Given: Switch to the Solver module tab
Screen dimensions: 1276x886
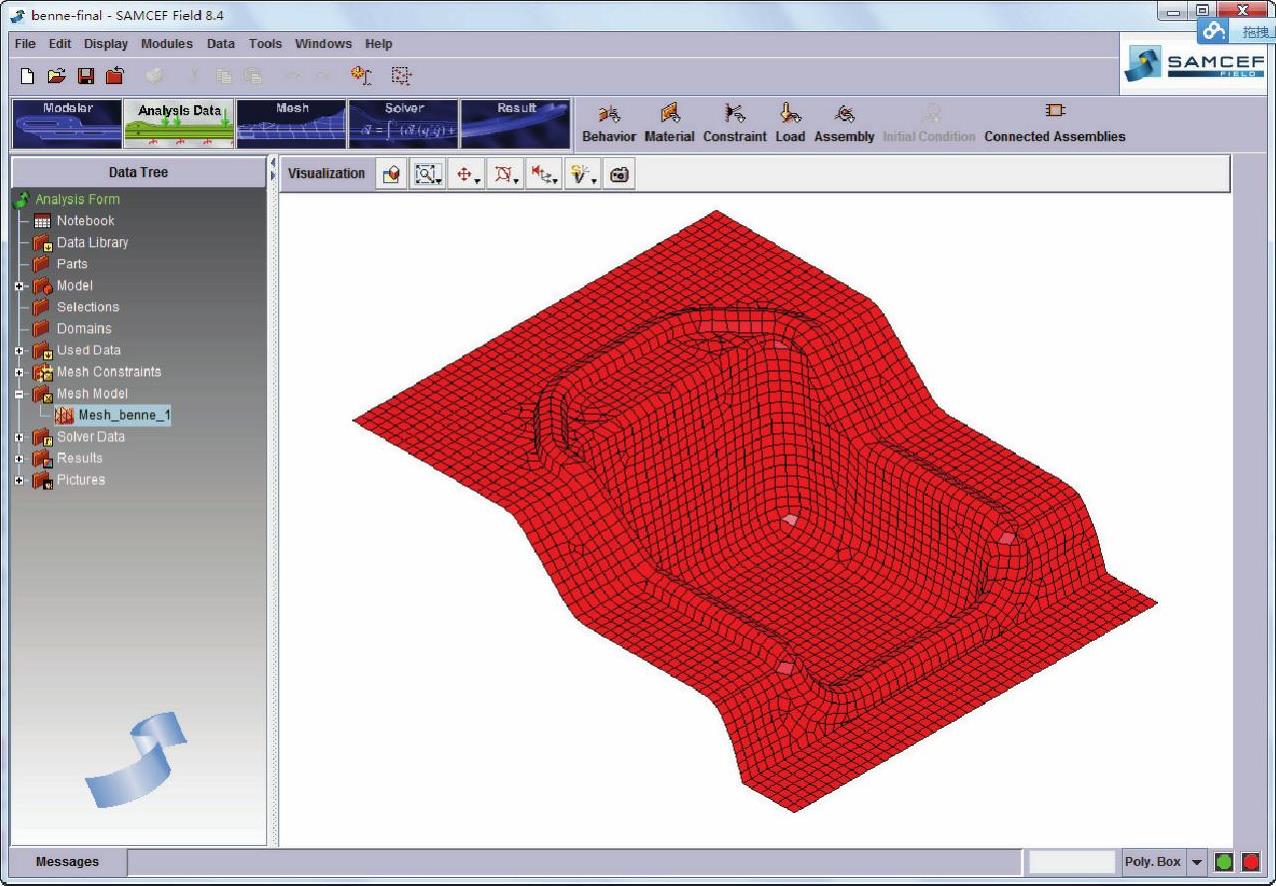Looking at the screenshot, I should [x=403, y=123].
